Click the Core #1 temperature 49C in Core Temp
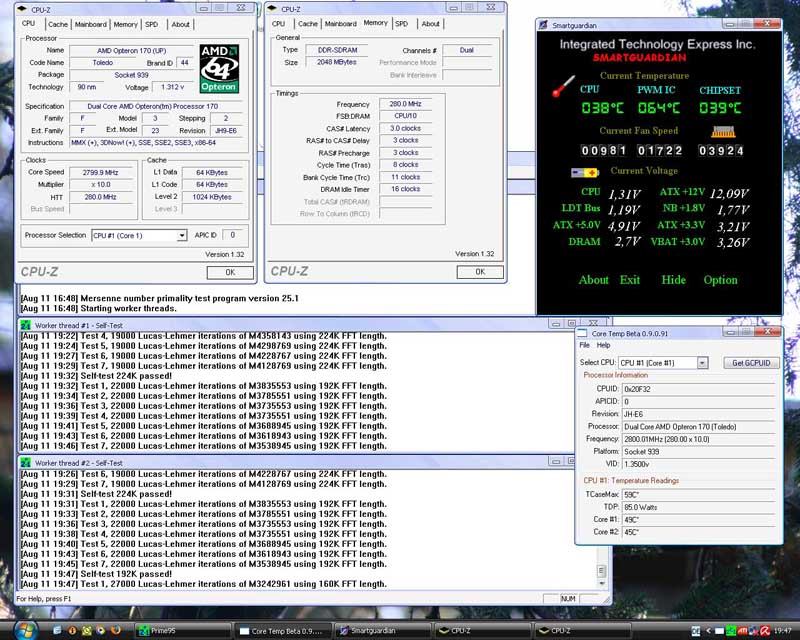Viewport: 800px width, 640px height. (x=698, y=520)
